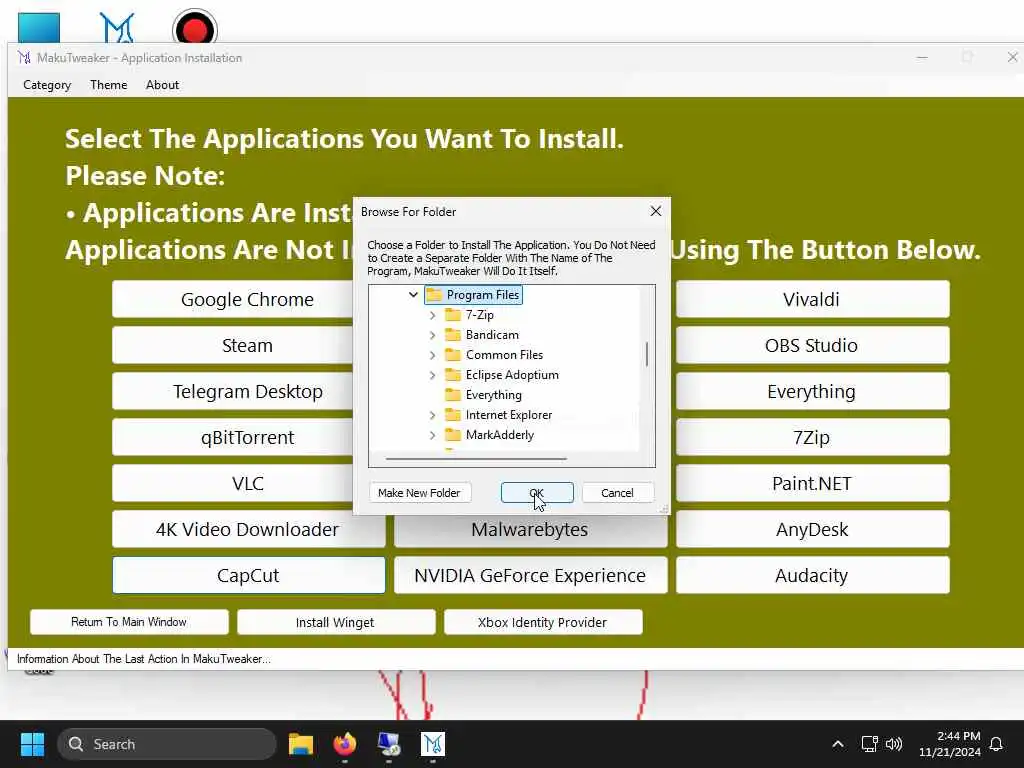Select the Bandicam folder icon
This screenshot has width=1024, height=768.
click(x=453, y=335)
